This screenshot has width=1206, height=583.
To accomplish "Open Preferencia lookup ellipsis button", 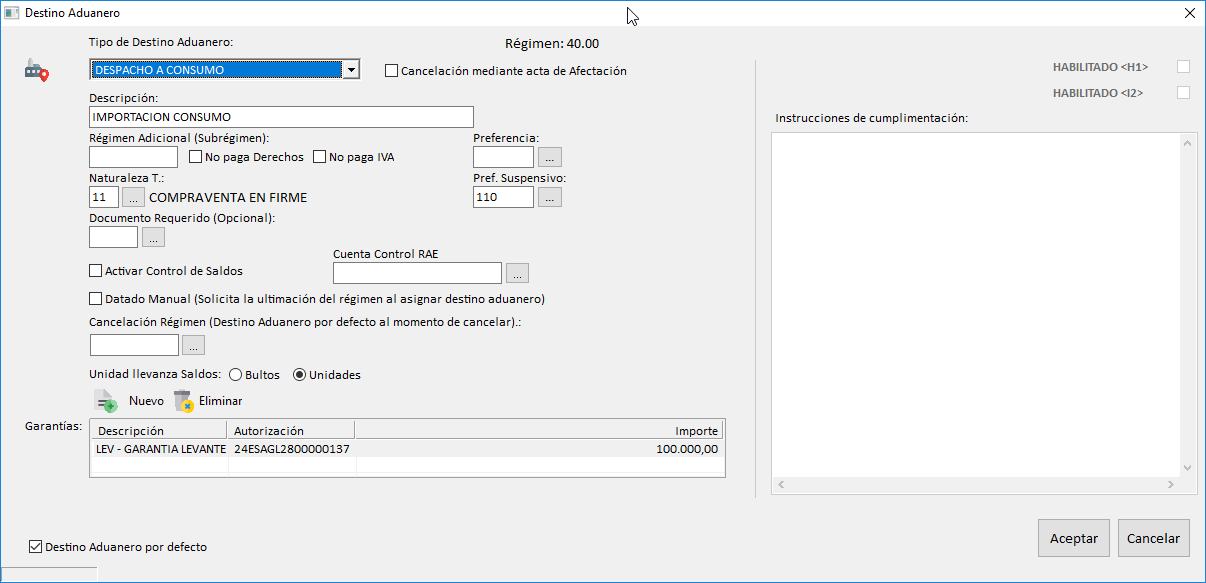I will 550,157.
